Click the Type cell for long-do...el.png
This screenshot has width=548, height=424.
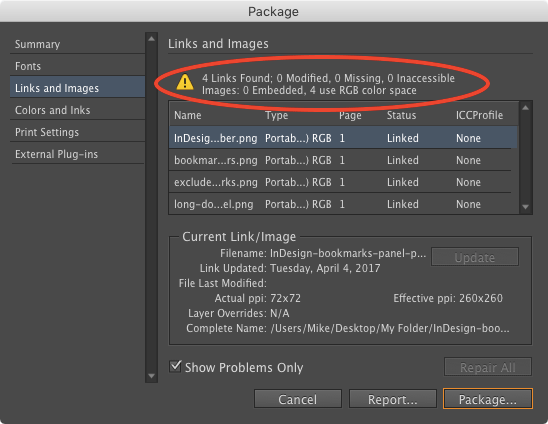tap(298, 204)
